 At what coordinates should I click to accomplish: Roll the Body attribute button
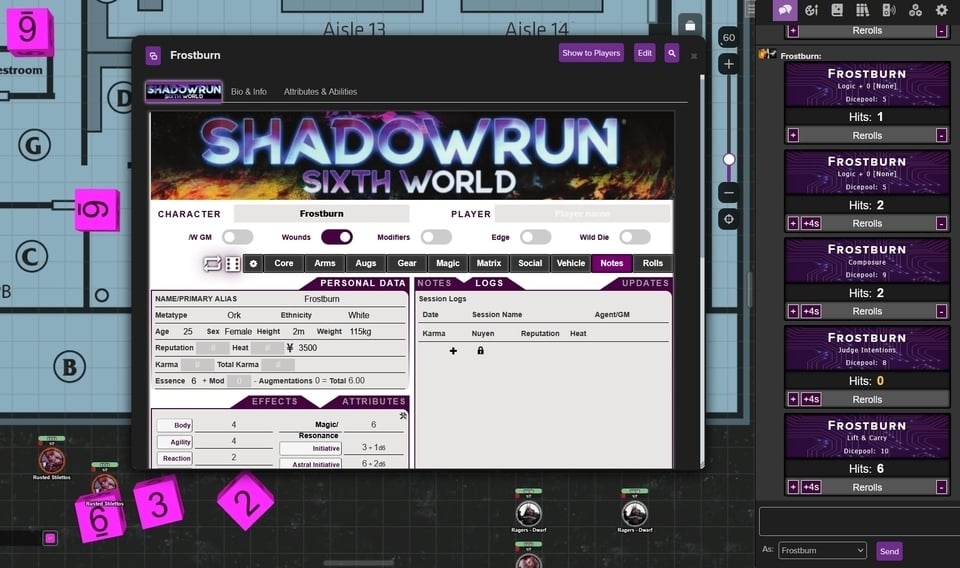click(x=175, y=425)
